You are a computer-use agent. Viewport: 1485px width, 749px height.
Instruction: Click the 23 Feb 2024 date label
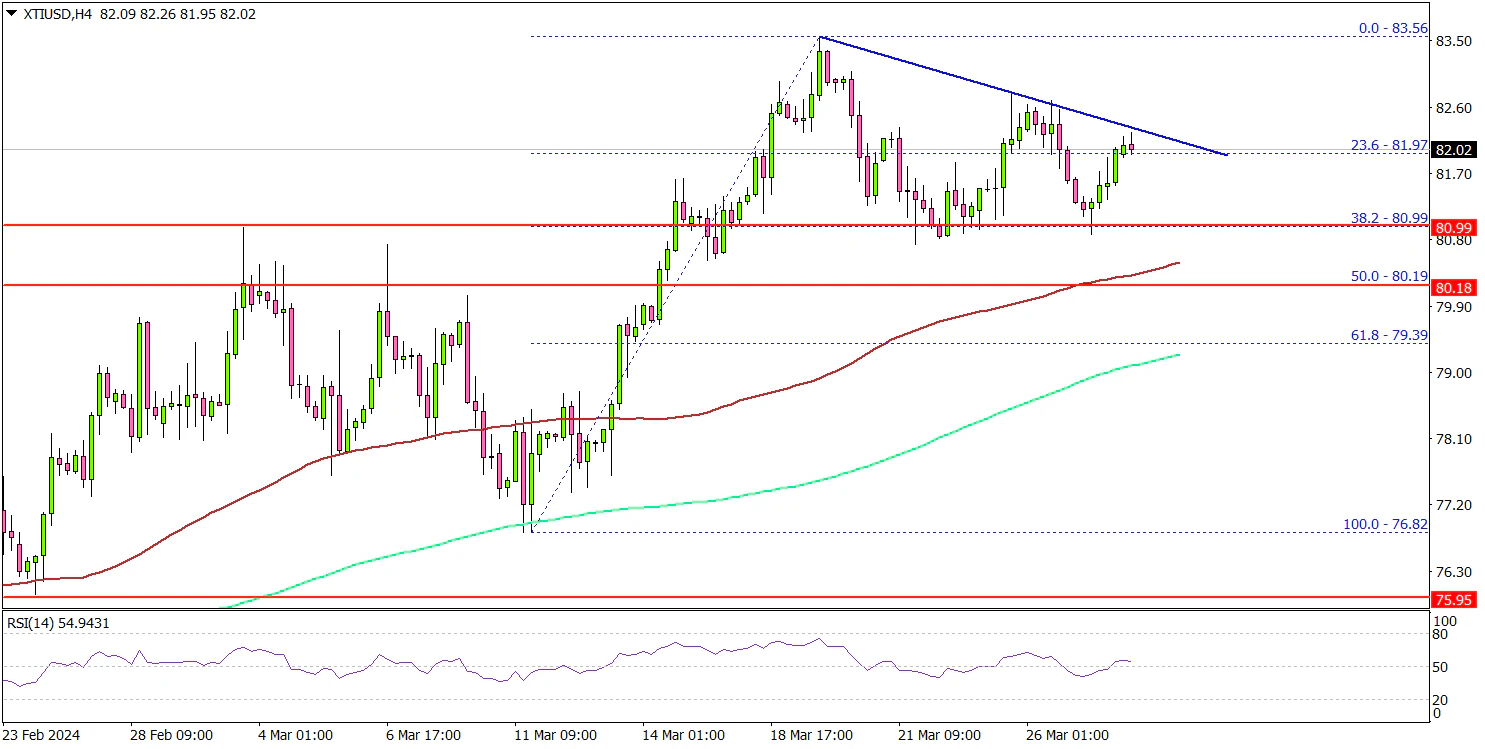pyautogui.click(x=41, y=735)
